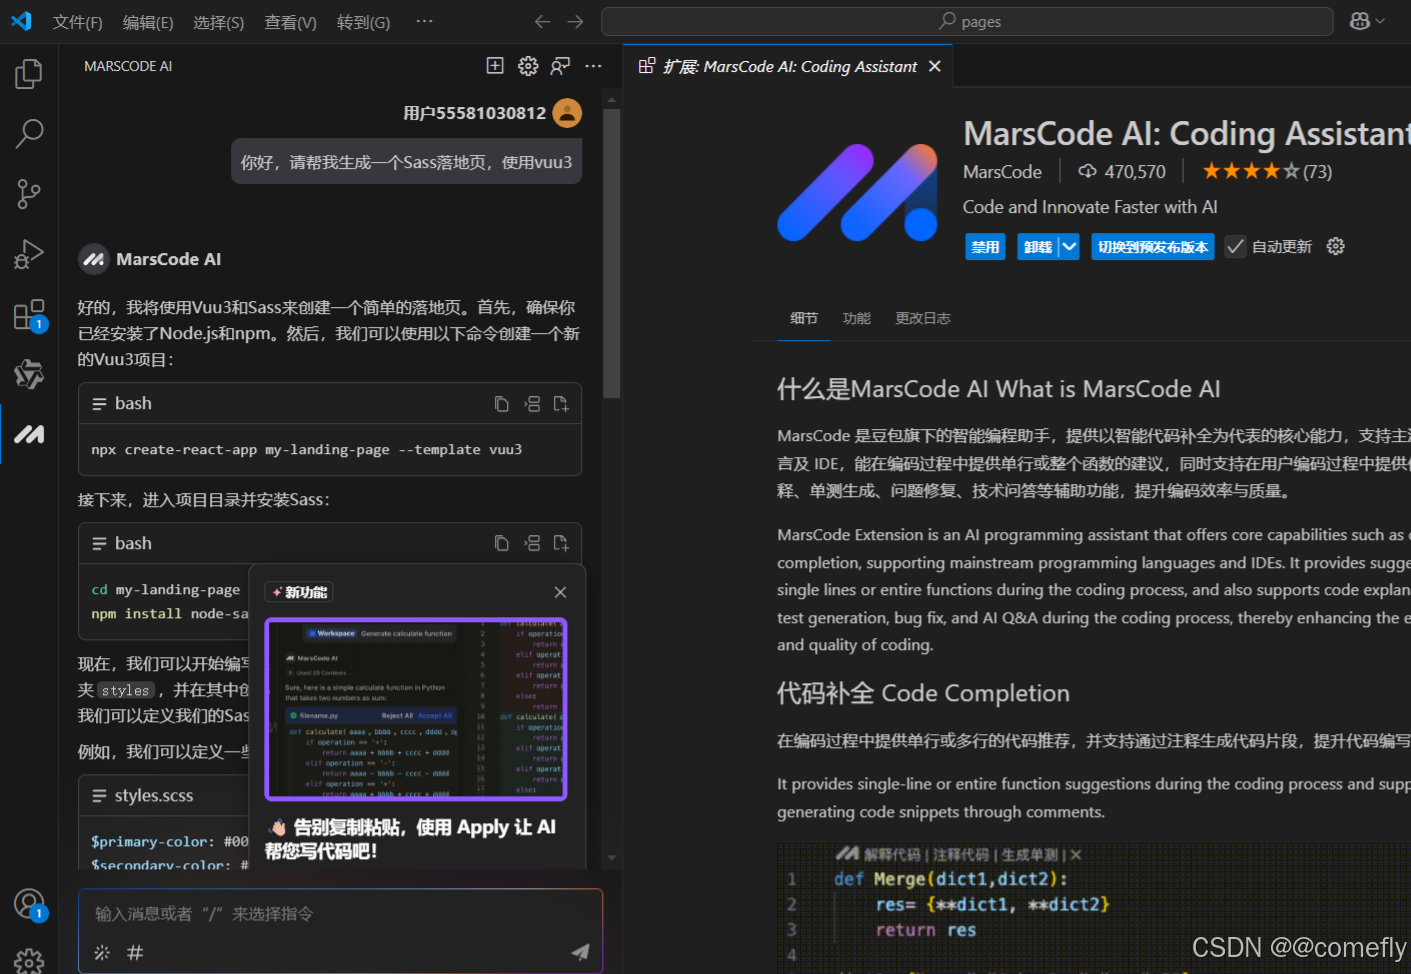The image size is (1411, 974).
Task: Open the 转到(G) menu
Action: [x=363, y=22]
